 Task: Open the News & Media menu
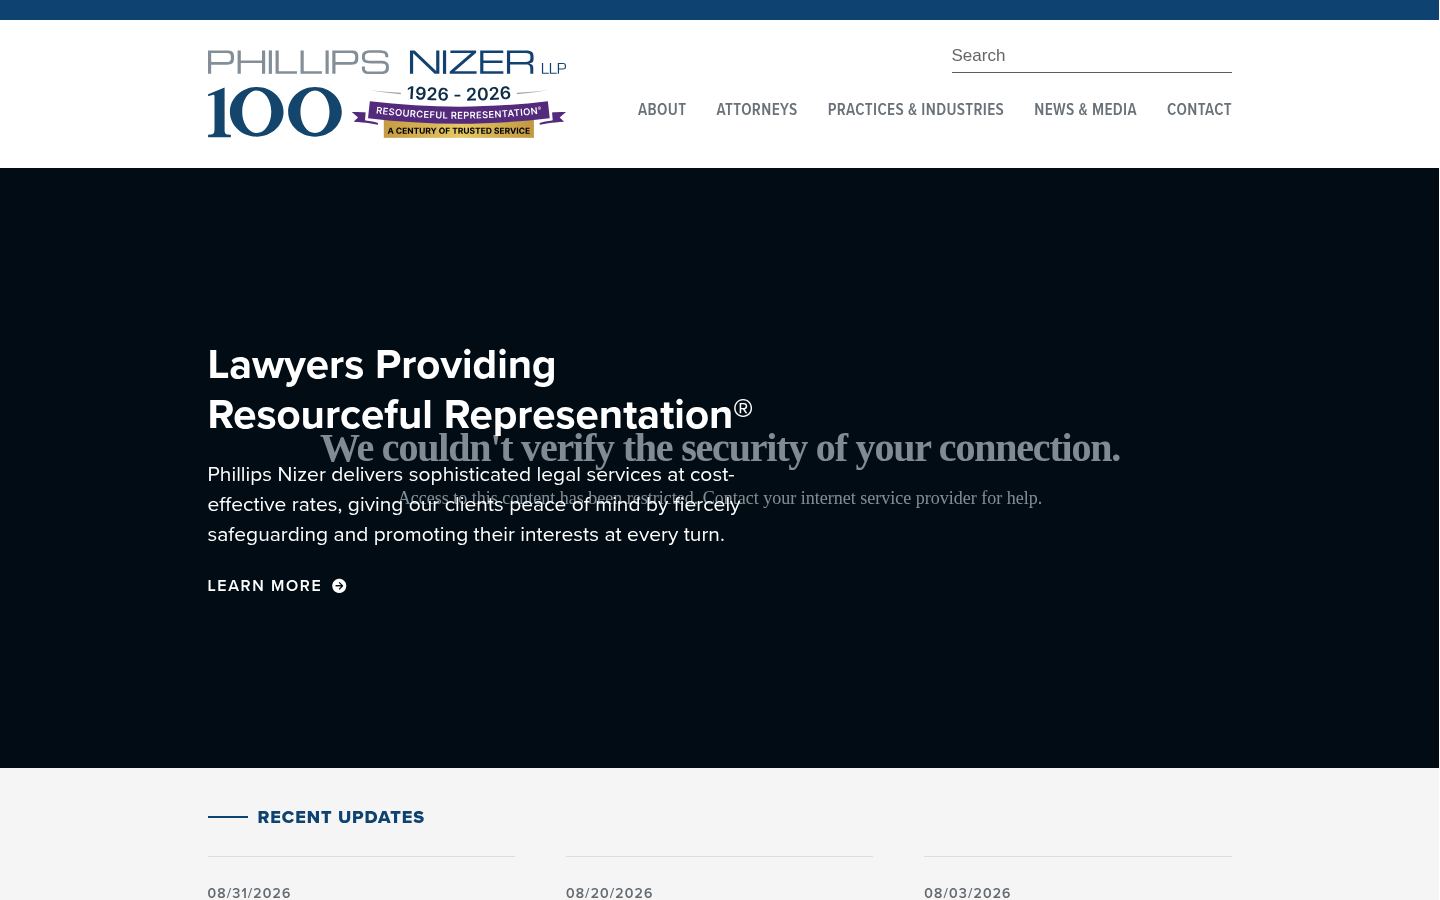click(x=1085, y=110)
